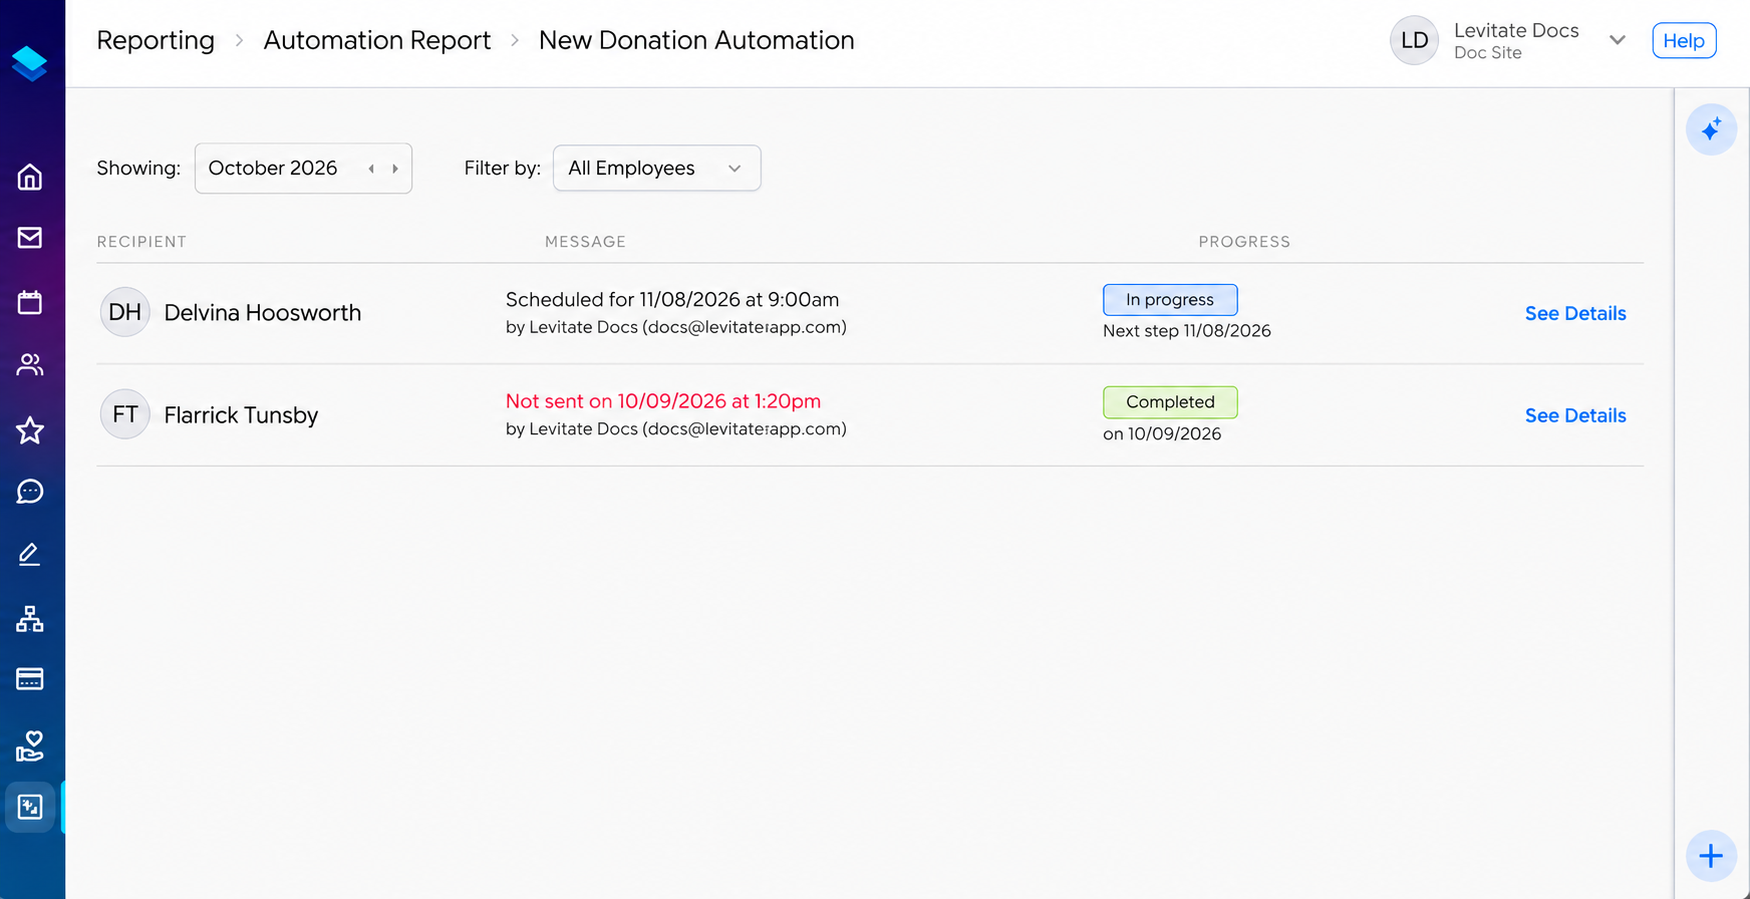Go to previous month arrow
1750x899 pixels.
pyautogui.click(x=371, y=169)
